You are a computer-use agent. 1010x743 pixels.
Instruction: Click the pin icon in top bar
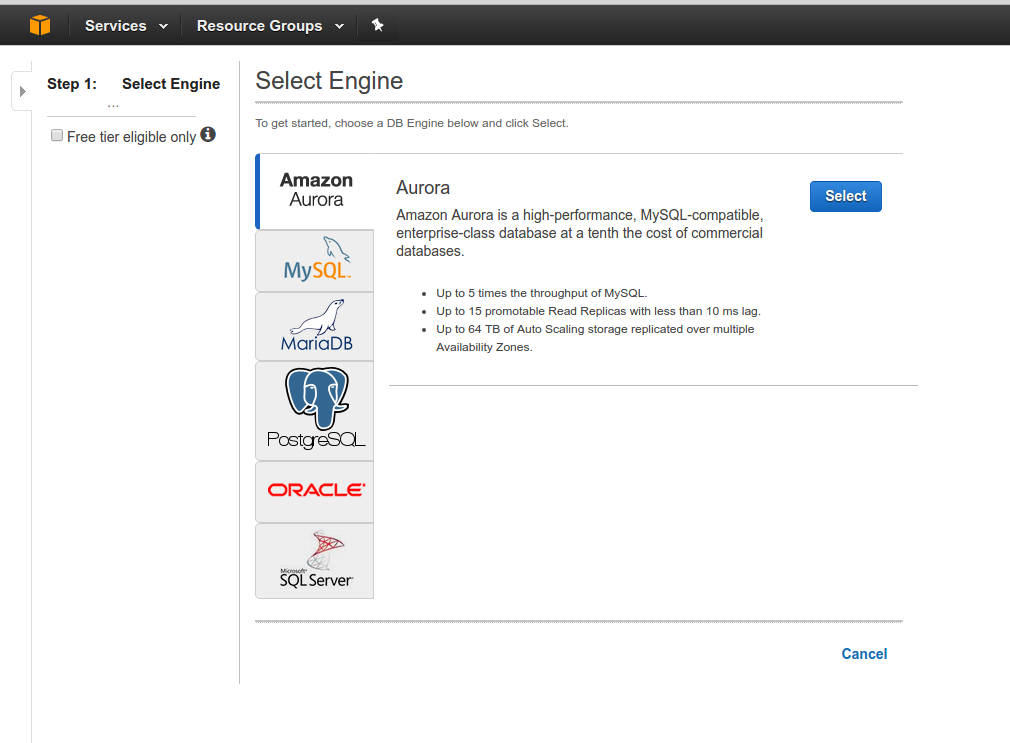click(377, 25)
